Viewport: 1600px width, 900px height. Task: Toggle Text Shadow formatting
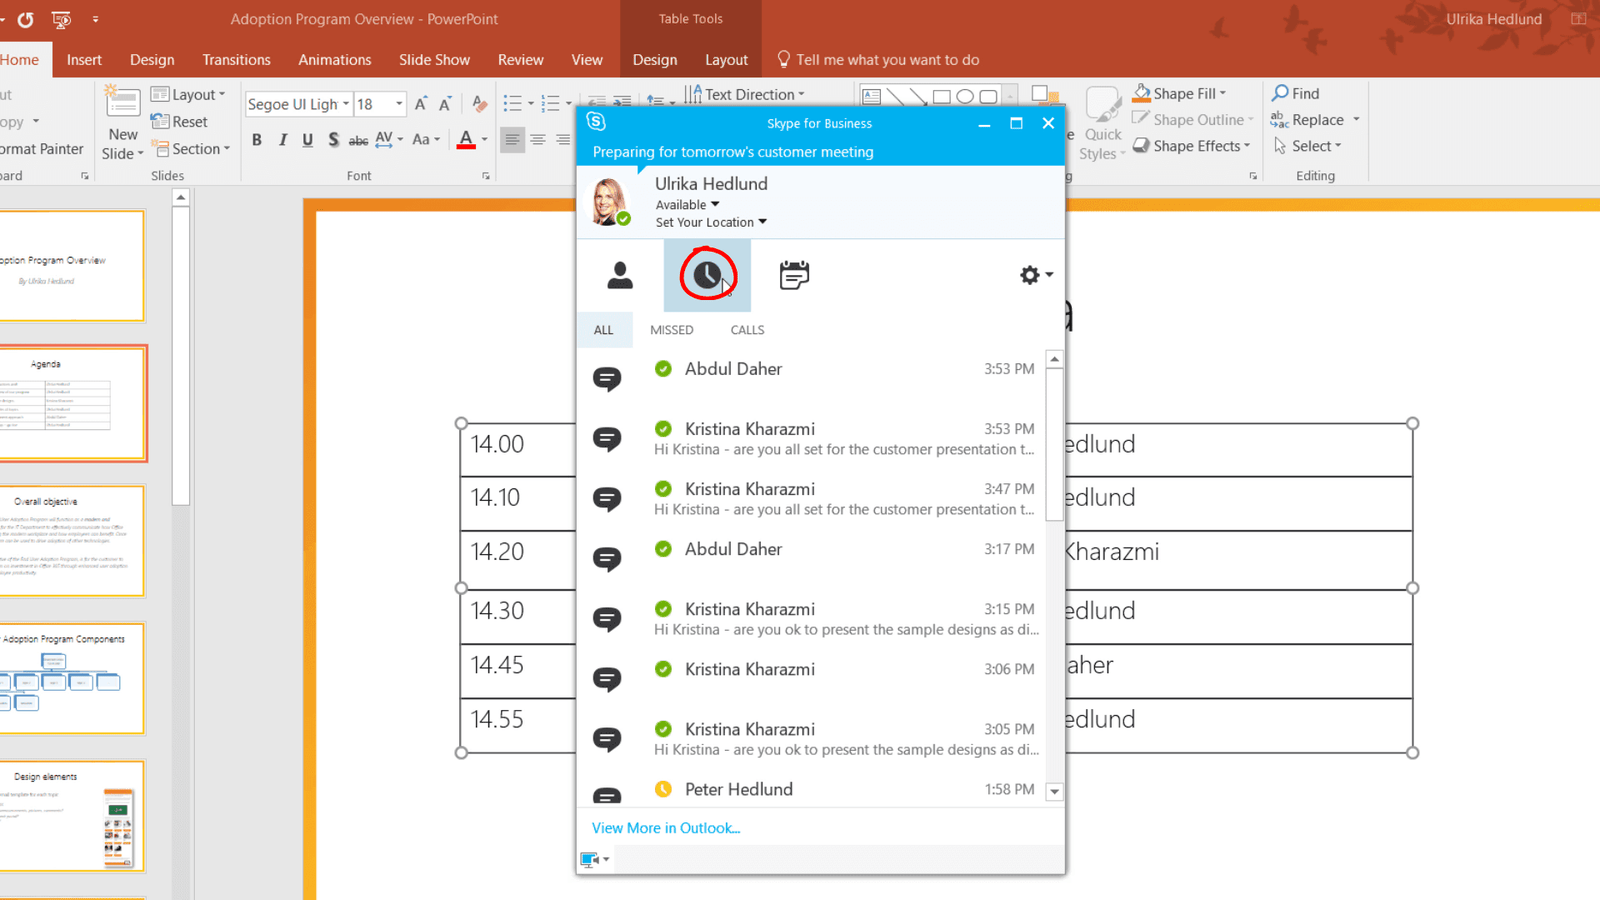coord(333,140)
